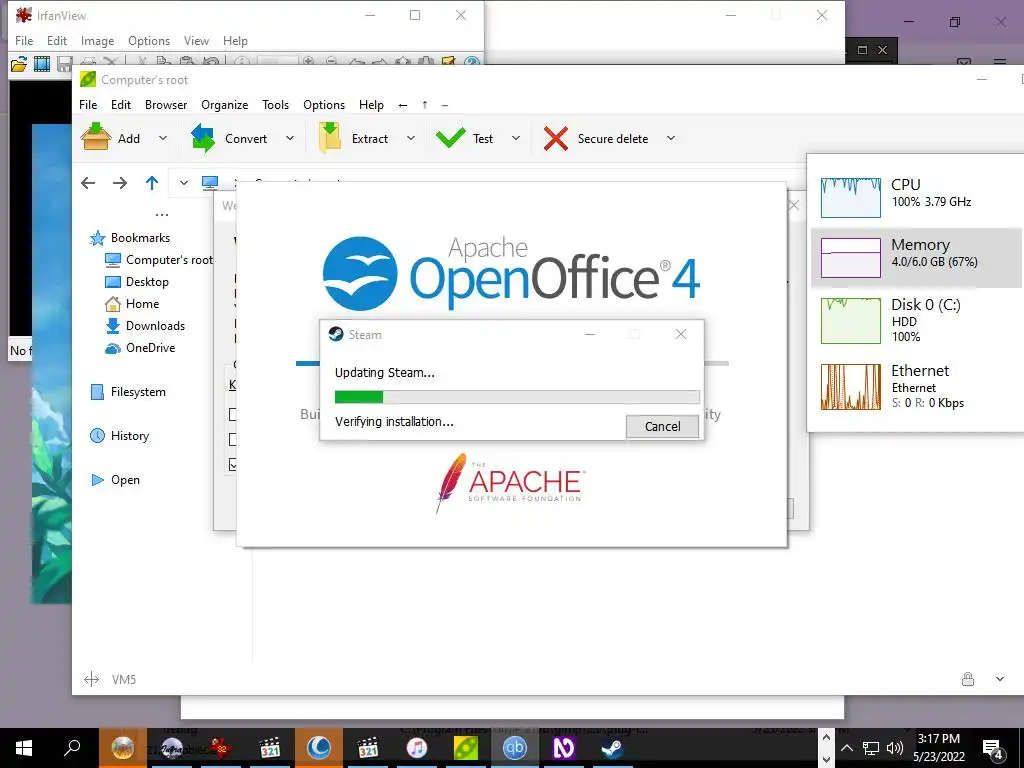Open the navigation history dropdown chevron in PeaZip
The image size is (1024, 768).
(x=184, y=183)
